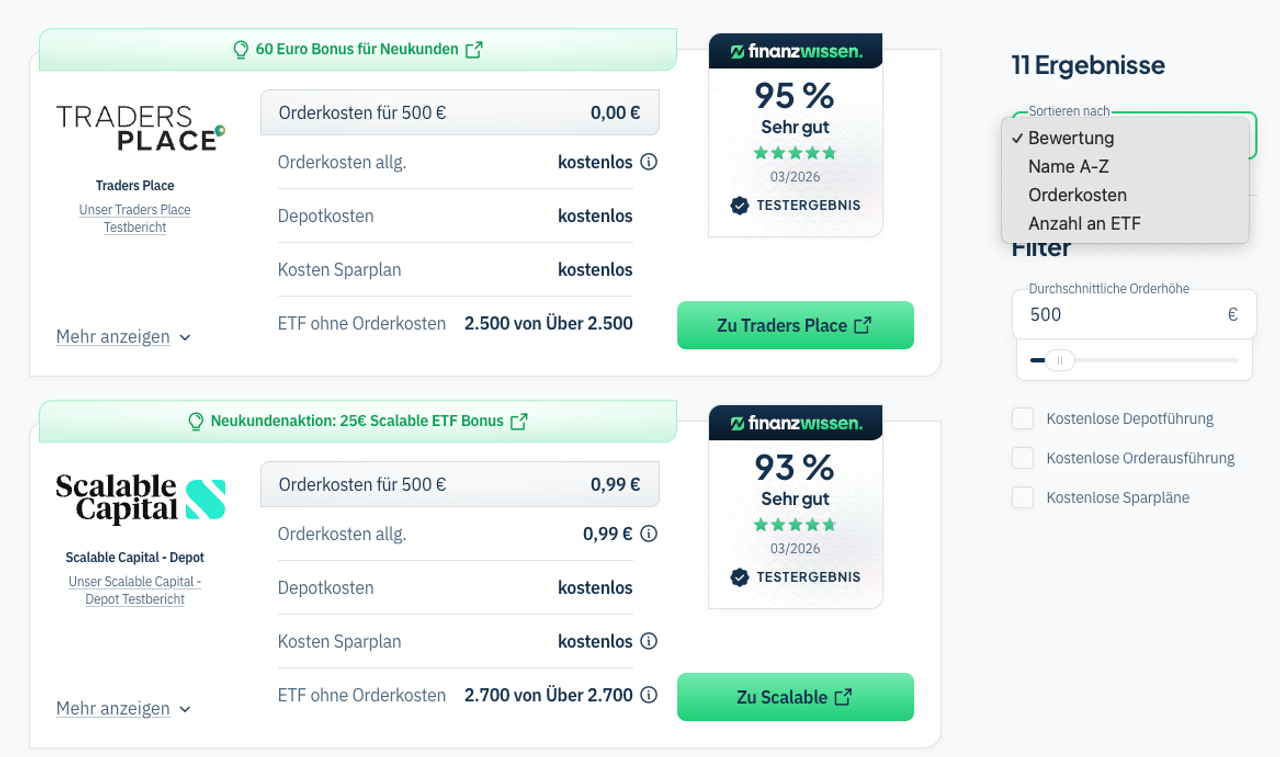This screenshot has width=1280, height=757.
Task: Click the order amount slider handle
Action: click(x=1060, y=360)
